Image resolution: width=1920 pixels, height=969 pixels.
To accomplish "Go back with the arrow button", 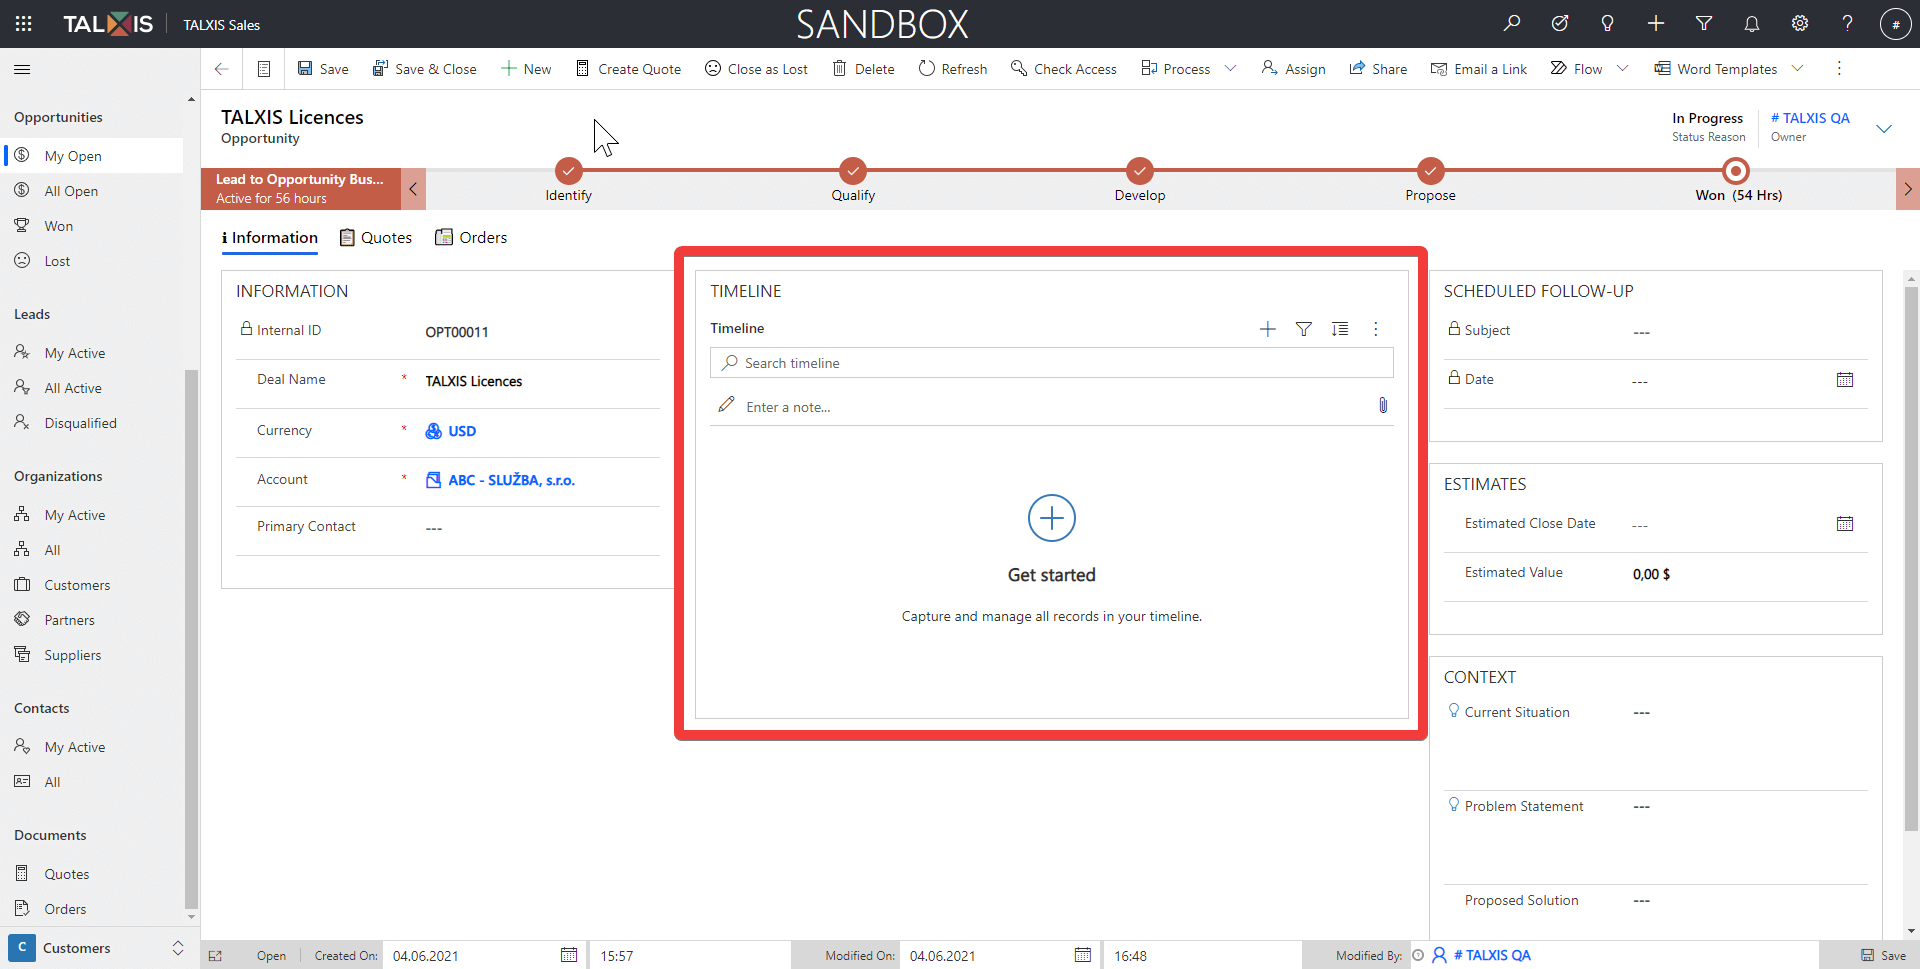I will coord(221,69).
